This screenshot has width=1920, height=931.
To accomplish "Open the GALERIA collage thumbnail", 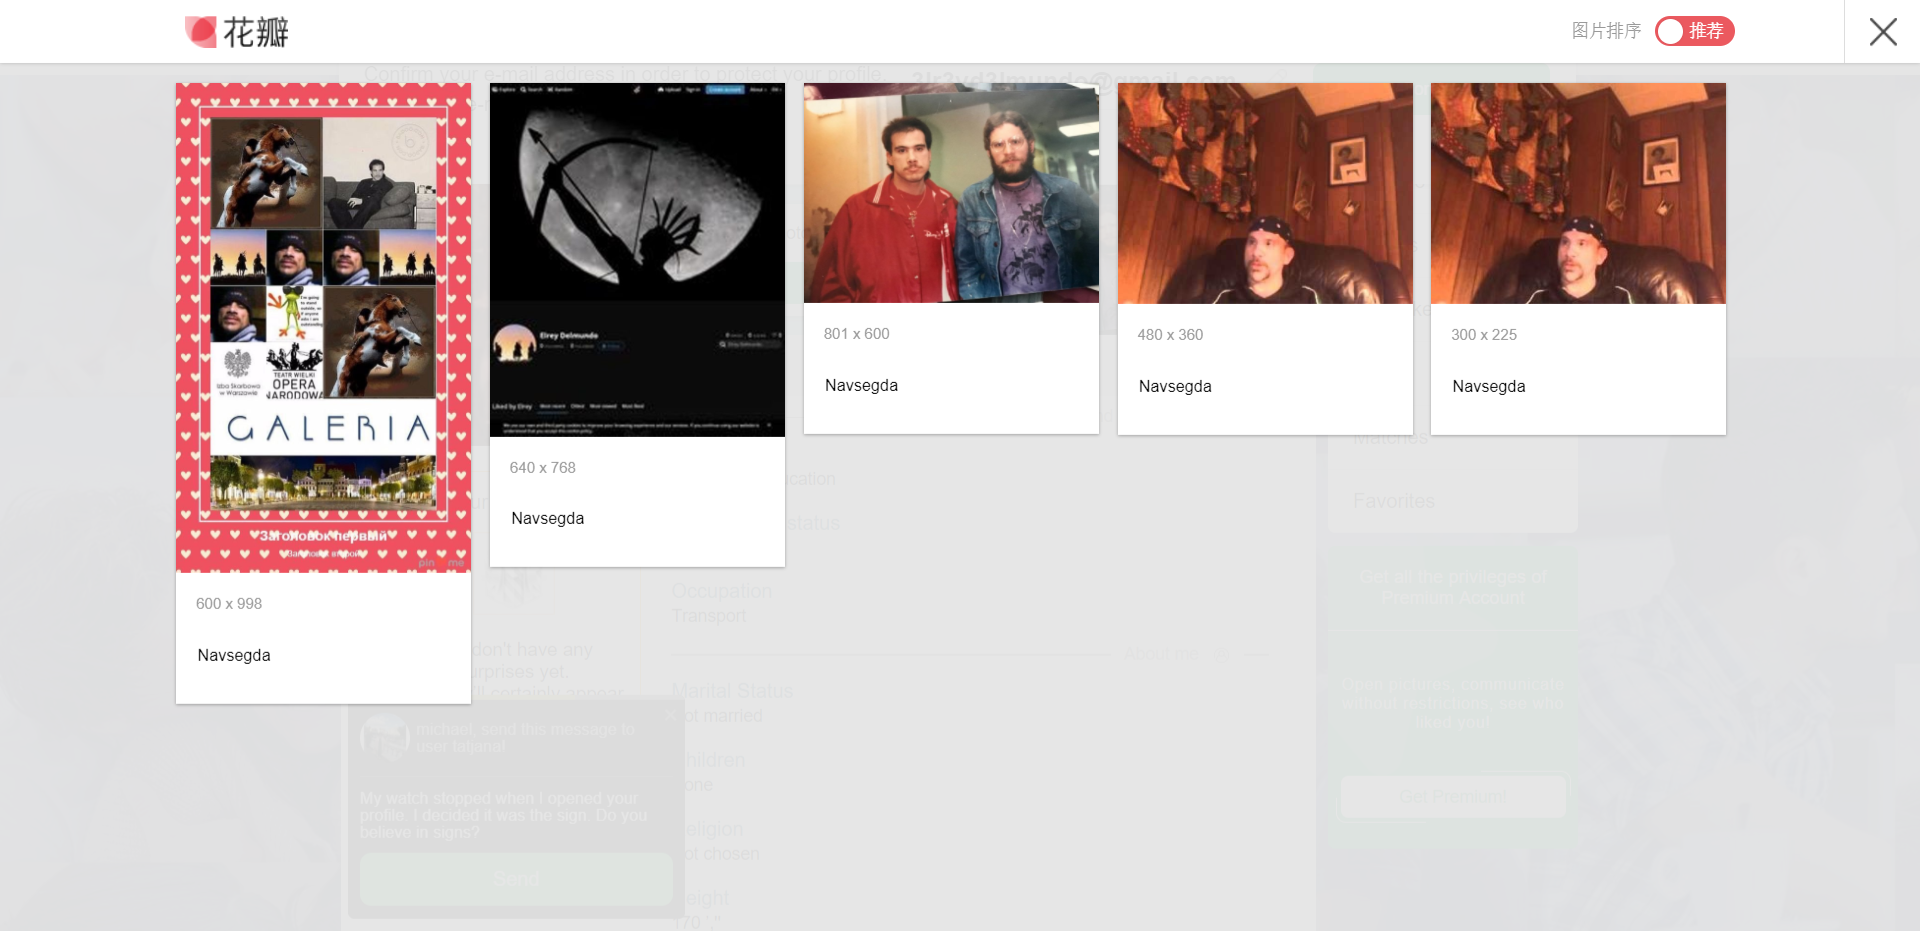I will coord(323,328).
